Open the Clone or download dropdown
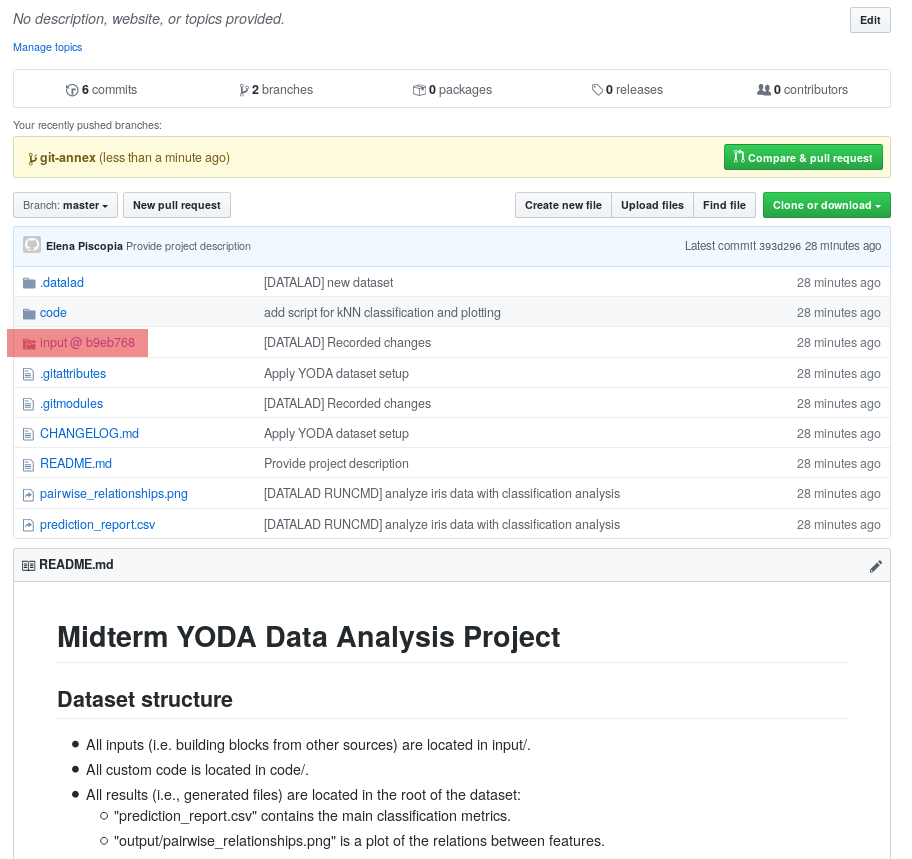This screenshot has width=912, height=859. pos(826,205)
